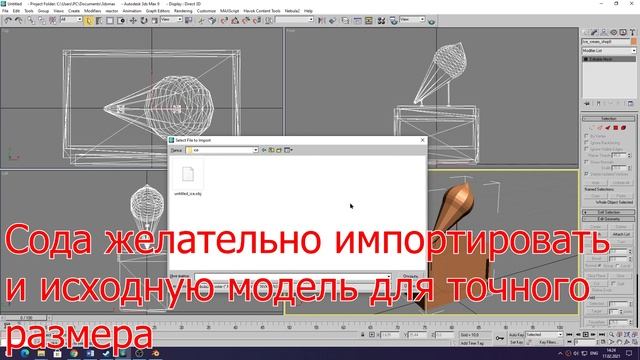The height and width of the screenshot is (360, 640).
Task: Click Configure Modifier Sets icon
Action: click(631, 103)
